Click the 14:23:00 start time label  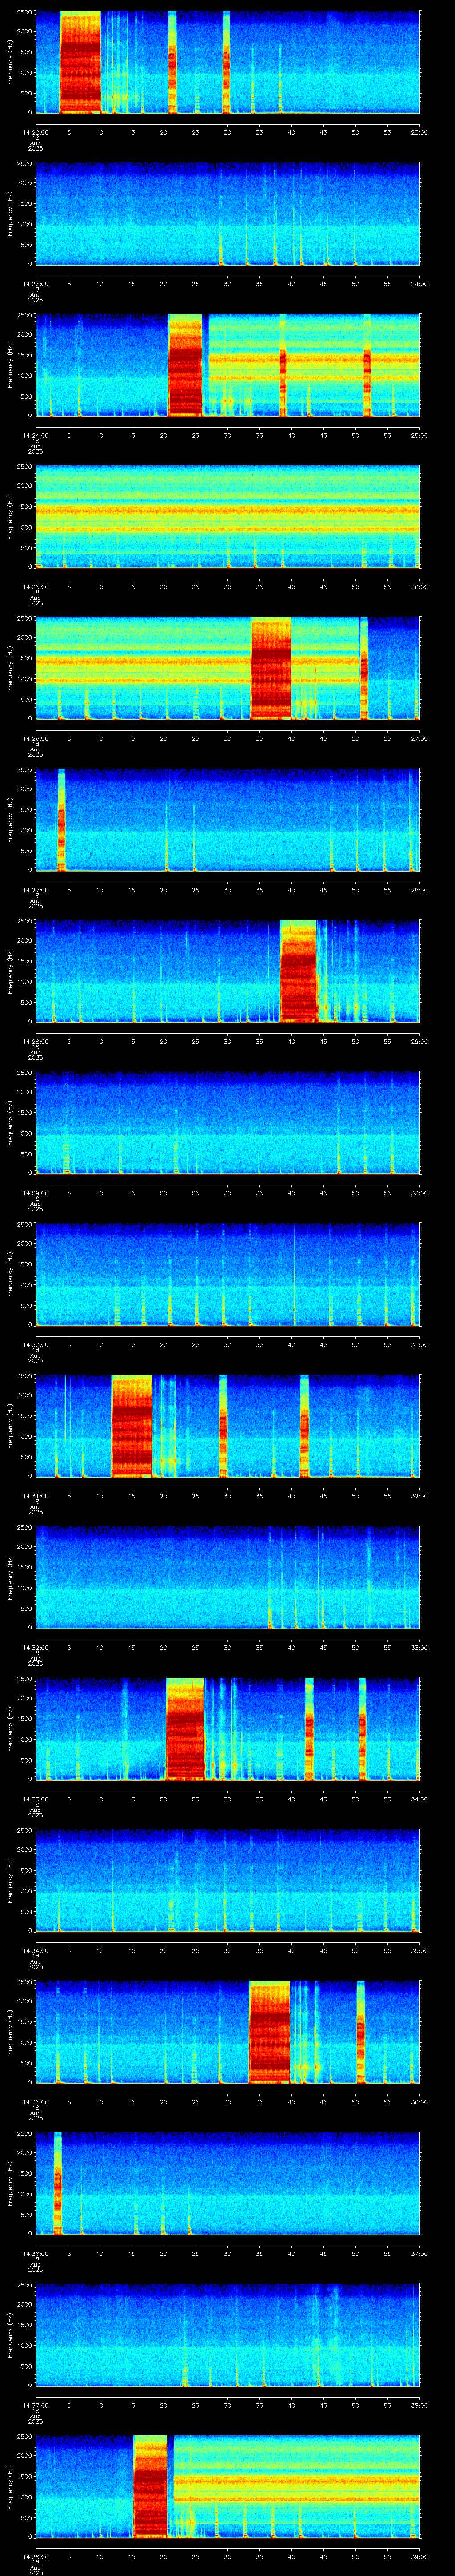point(35,284)
